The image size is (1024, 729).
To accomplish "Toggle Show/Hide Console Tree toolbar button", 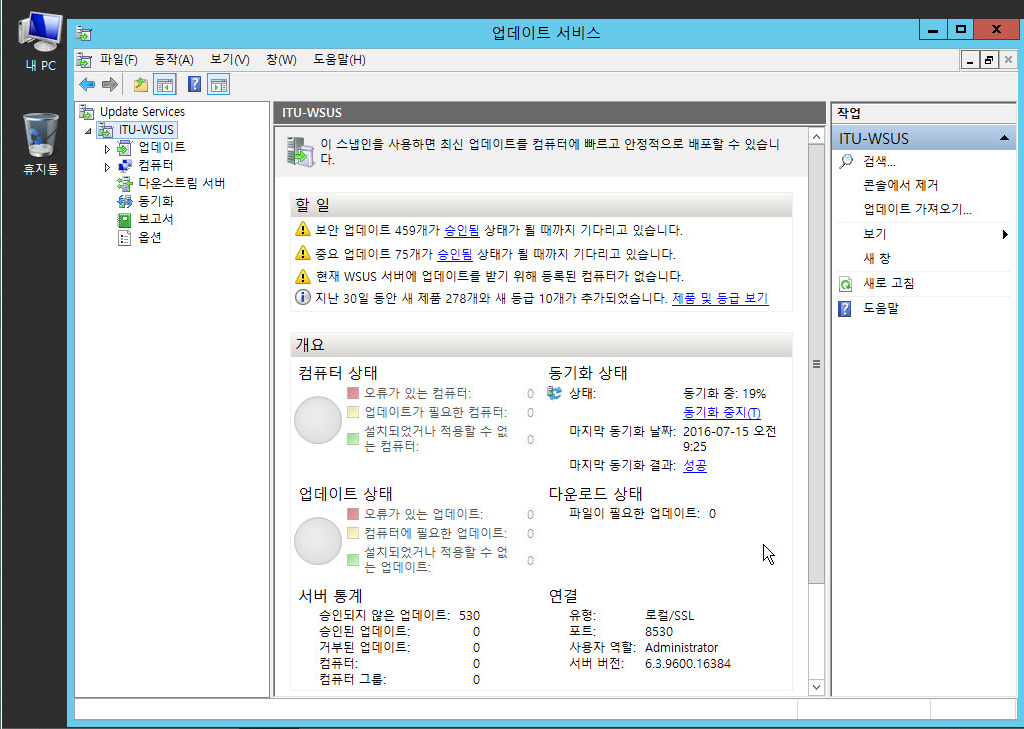I will coord(165,85).
